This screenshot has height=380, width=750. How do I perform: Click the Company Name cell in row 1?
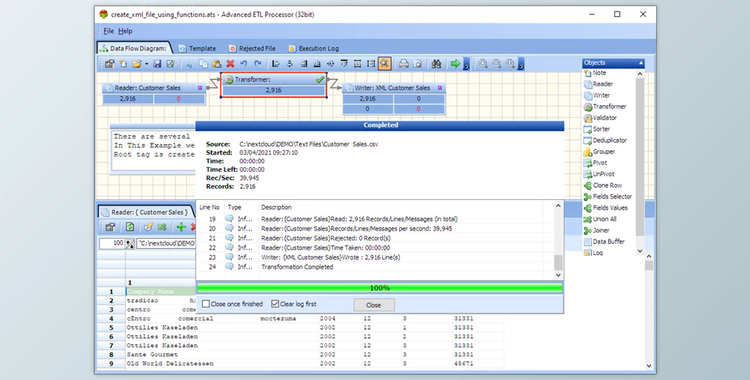pyautogui.click(x=160, y=291)
